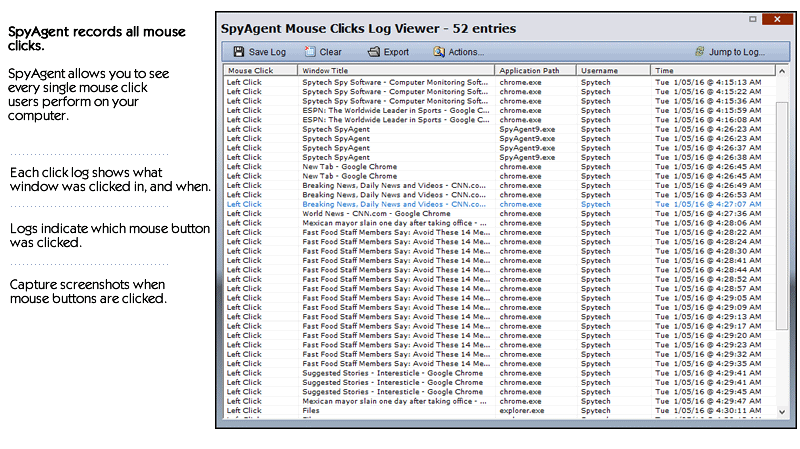The height and width of the screenshot is (449, 800).
Task: Select Suggested Stories entry at 4:29:45 AM
Action: coord(499,391)
